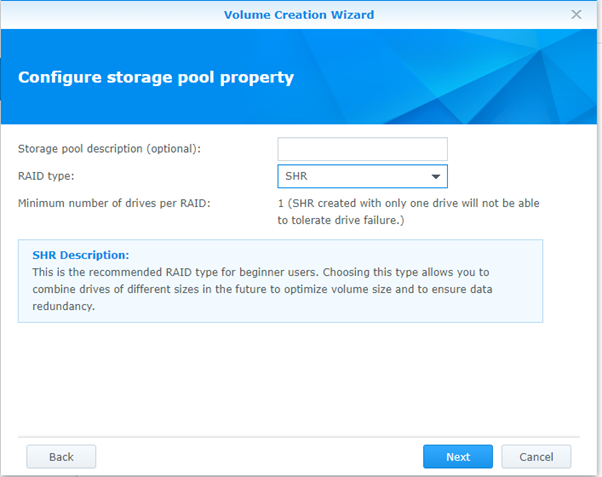Click the Volume Creation Wizard title bar
This screenshot has width=602, height=477.
(x=299, y=15)
